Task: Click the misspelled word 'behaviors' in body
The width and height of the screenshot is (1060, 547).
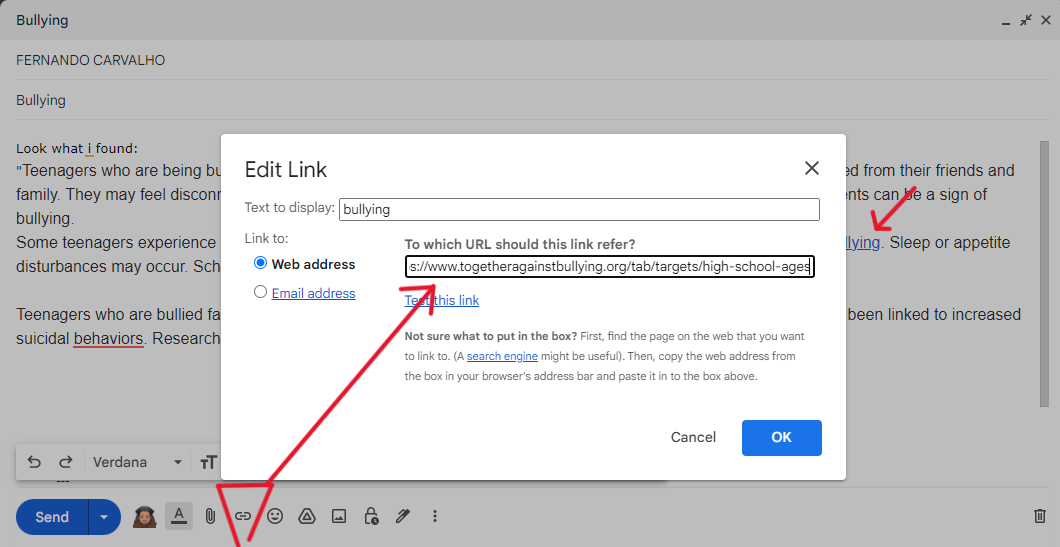Action: [x=108, y=338]
